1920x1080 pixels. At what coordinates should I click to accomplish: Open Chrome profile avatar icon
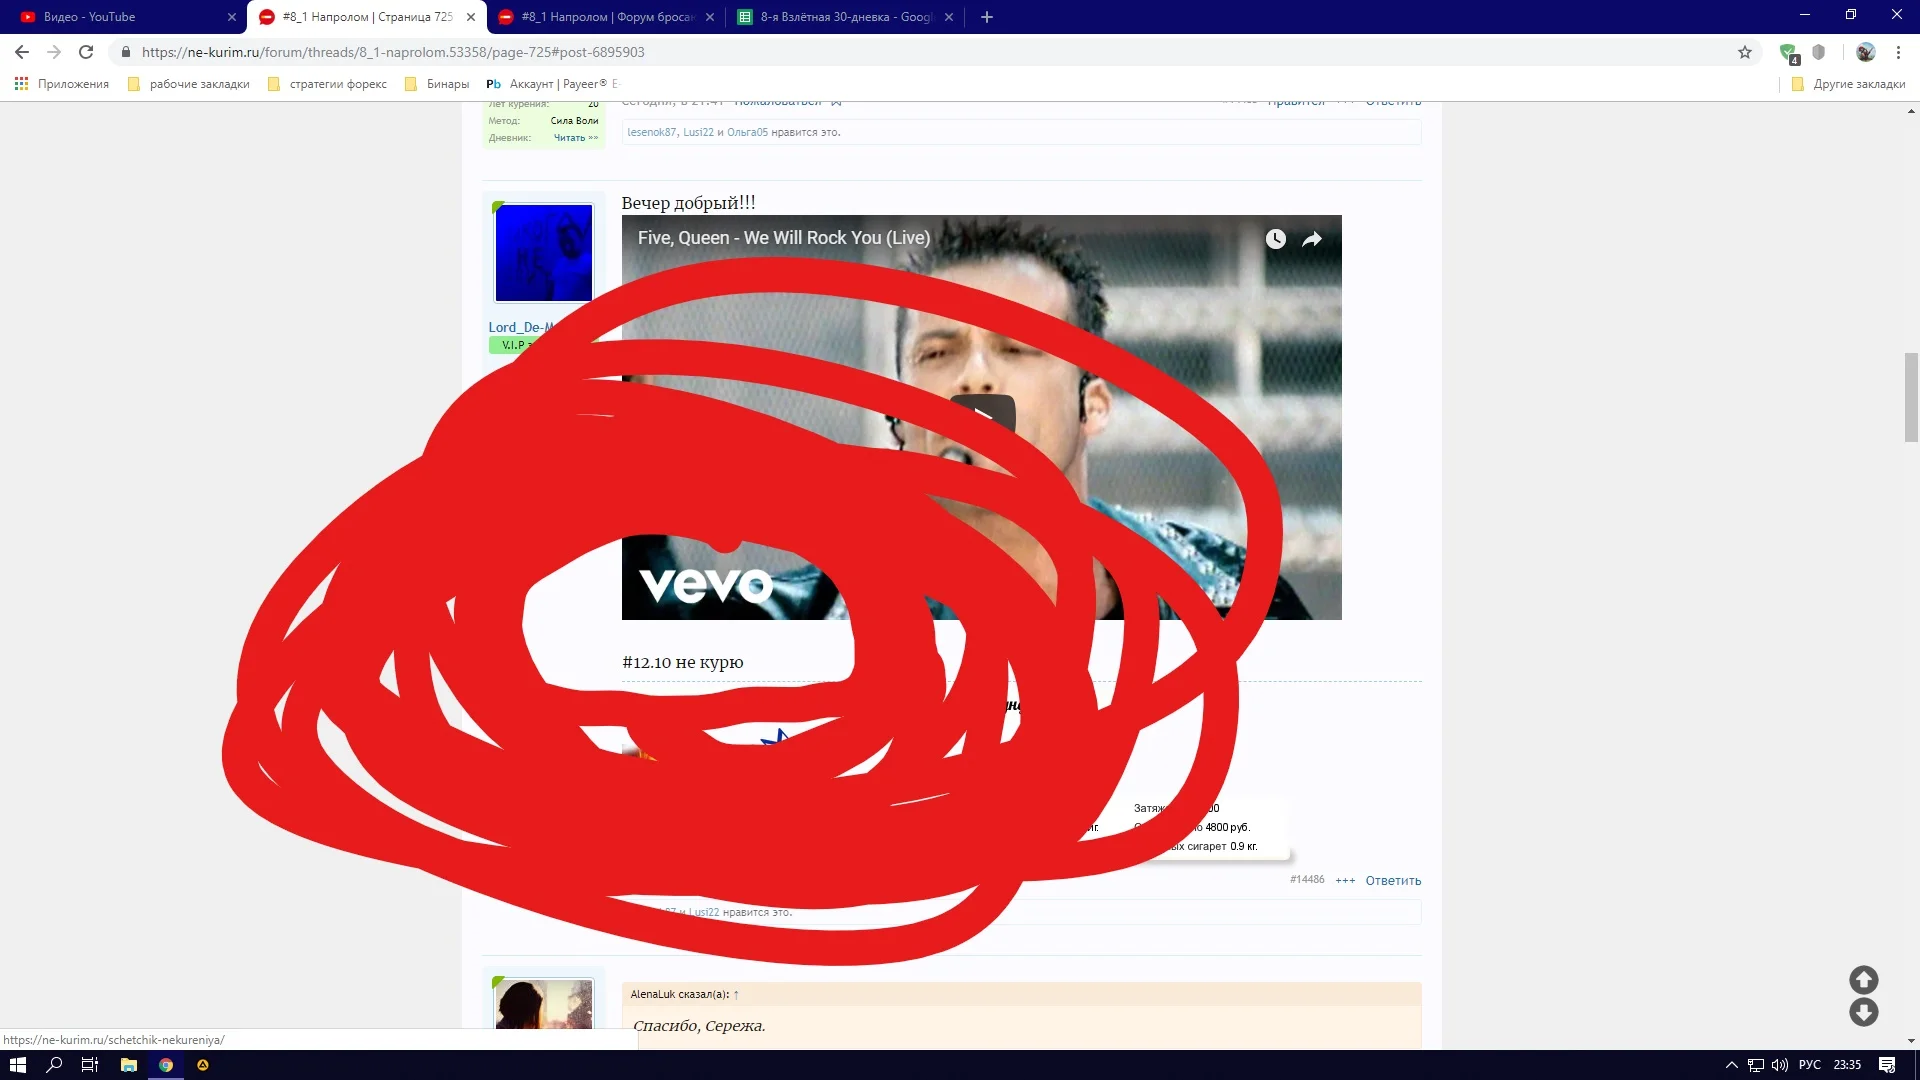coord(1865,52)
